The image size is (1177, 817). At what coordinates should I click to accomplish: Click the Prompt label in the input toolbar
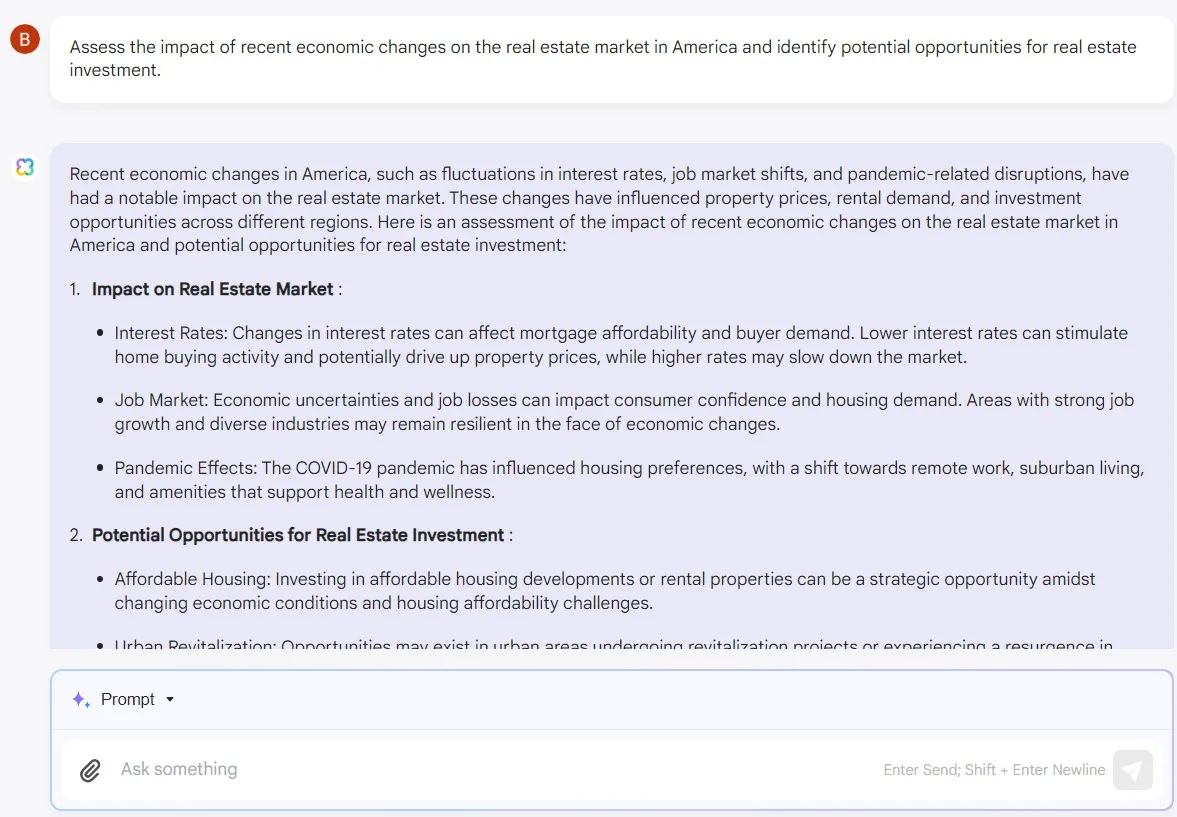click(x=128, y=699)
